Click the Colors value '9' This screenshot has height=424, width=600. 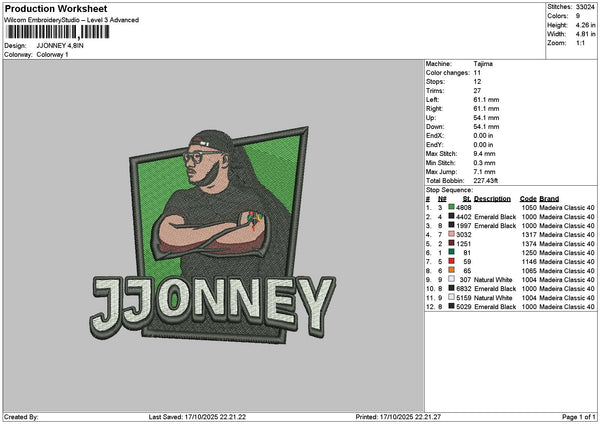pos(578,16)
